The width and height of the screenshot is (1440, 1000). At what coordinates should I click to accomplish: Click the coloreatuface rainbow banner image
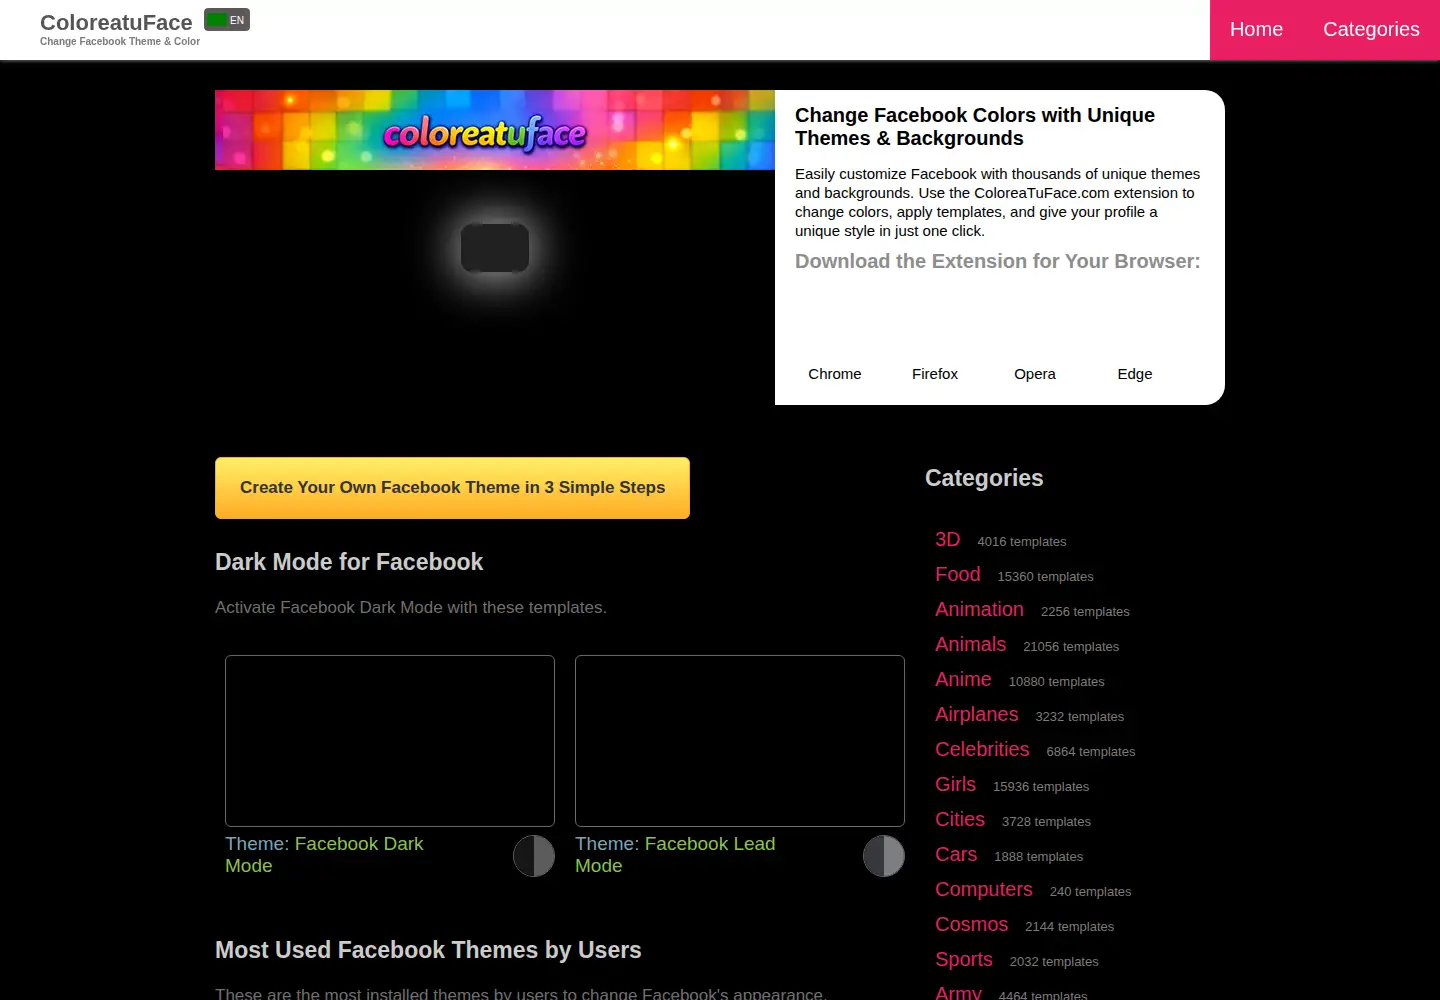[x=495, y=130]
